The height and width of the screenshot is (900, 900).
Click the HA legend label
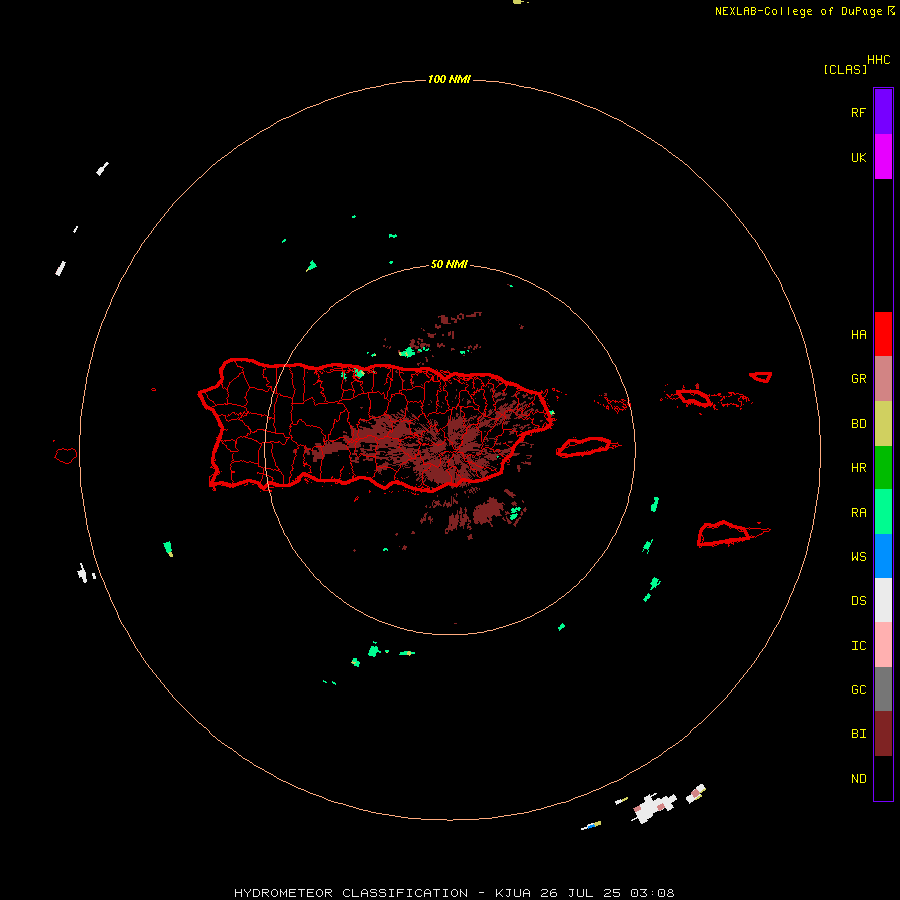click(x=858, y=335)
